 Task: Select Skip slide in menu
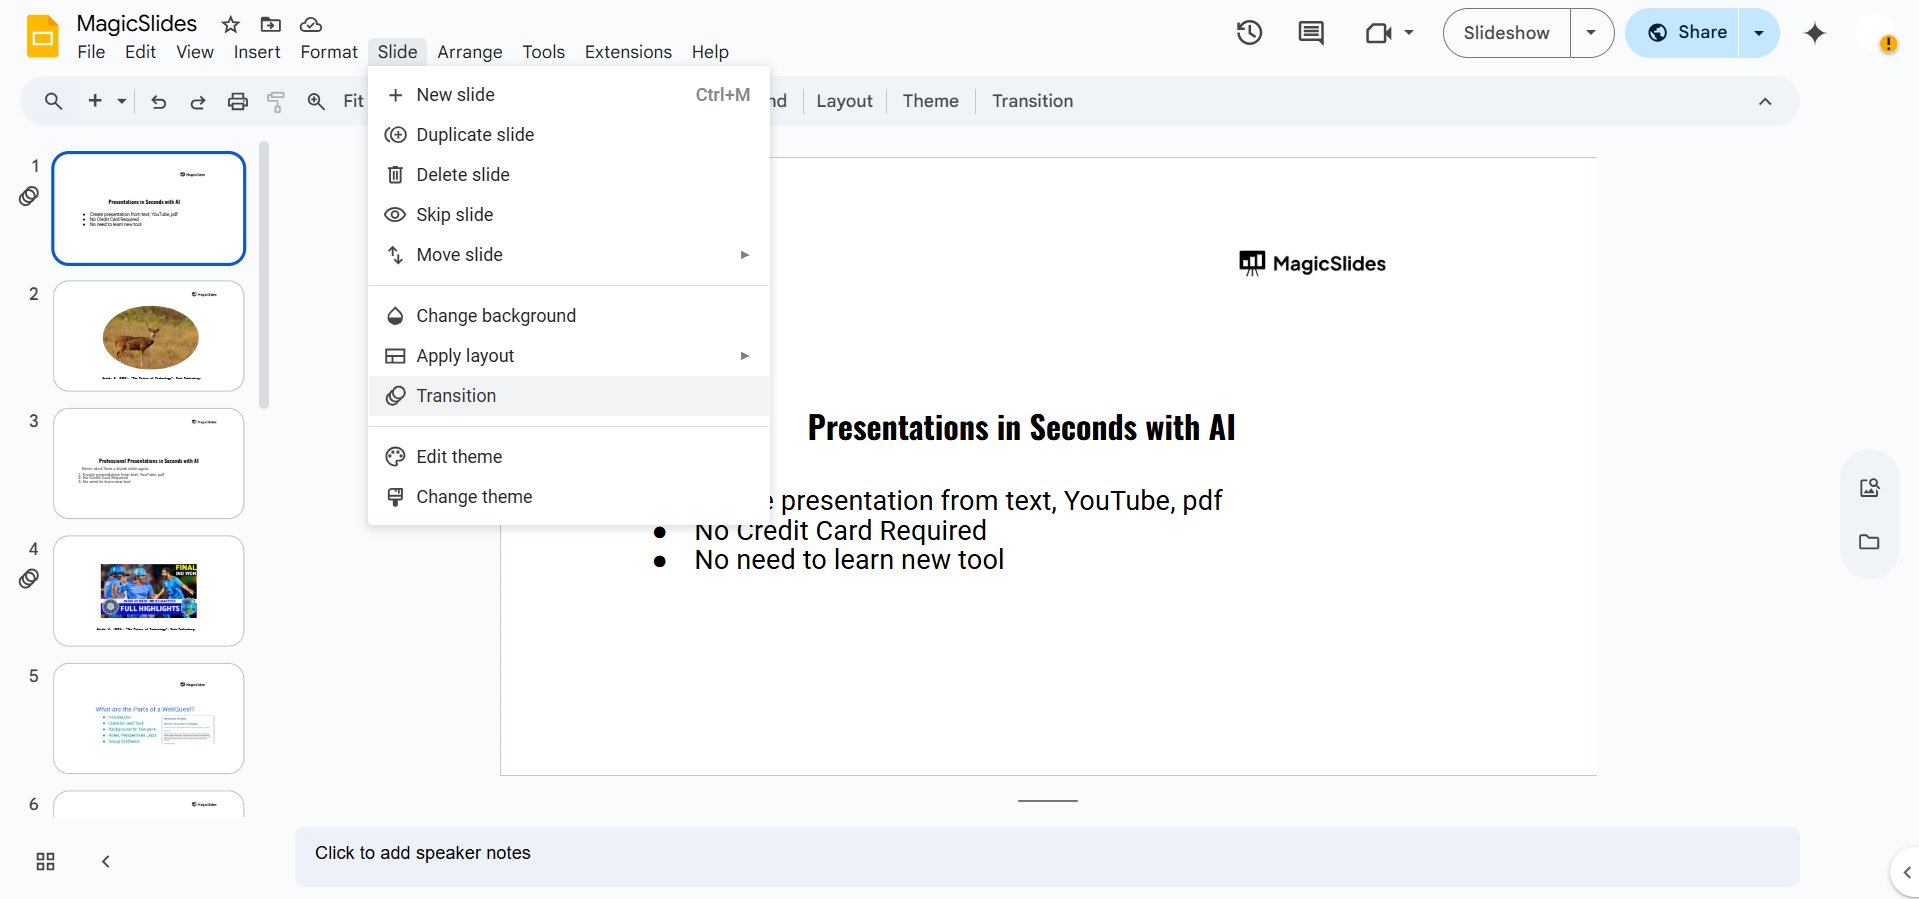coord(454,215)
